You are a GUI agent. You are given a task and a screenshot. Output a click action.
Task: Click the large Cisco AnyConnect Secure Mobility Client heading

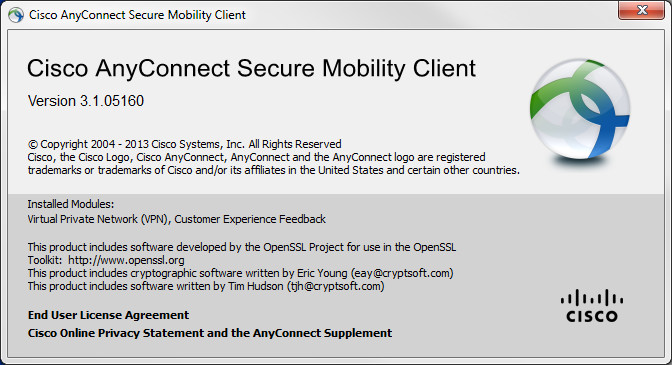pyautogui.click(x=251, y=69)
